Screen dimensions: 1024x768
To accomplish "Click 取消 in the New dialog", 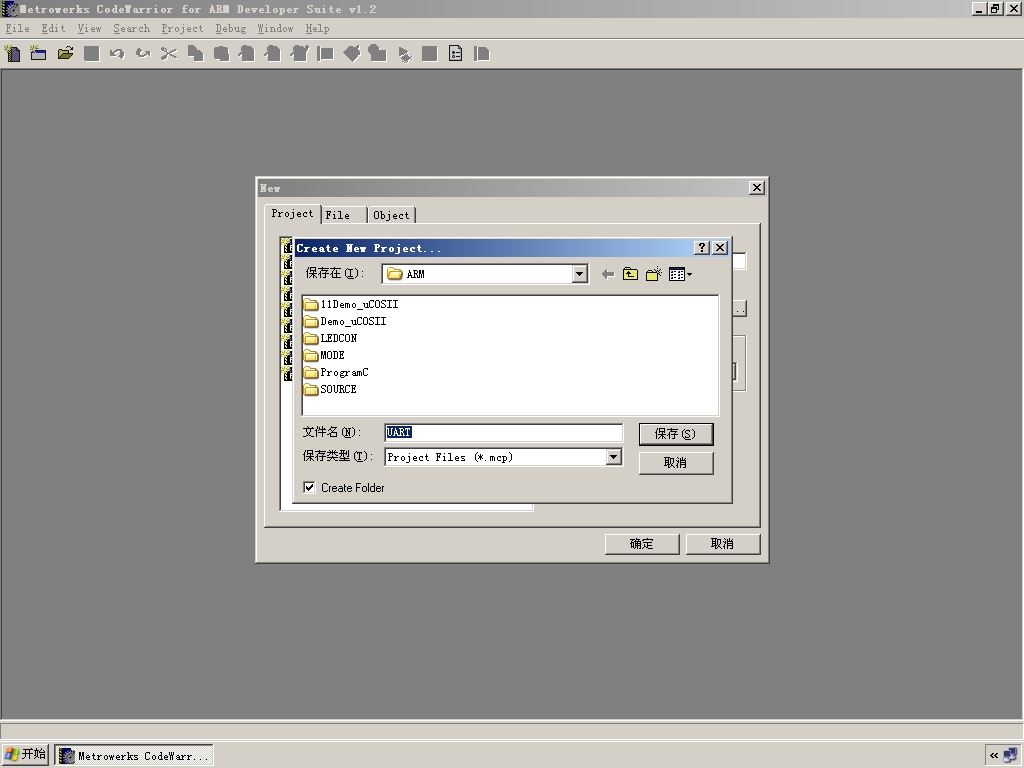I will [x=722, y=543].
